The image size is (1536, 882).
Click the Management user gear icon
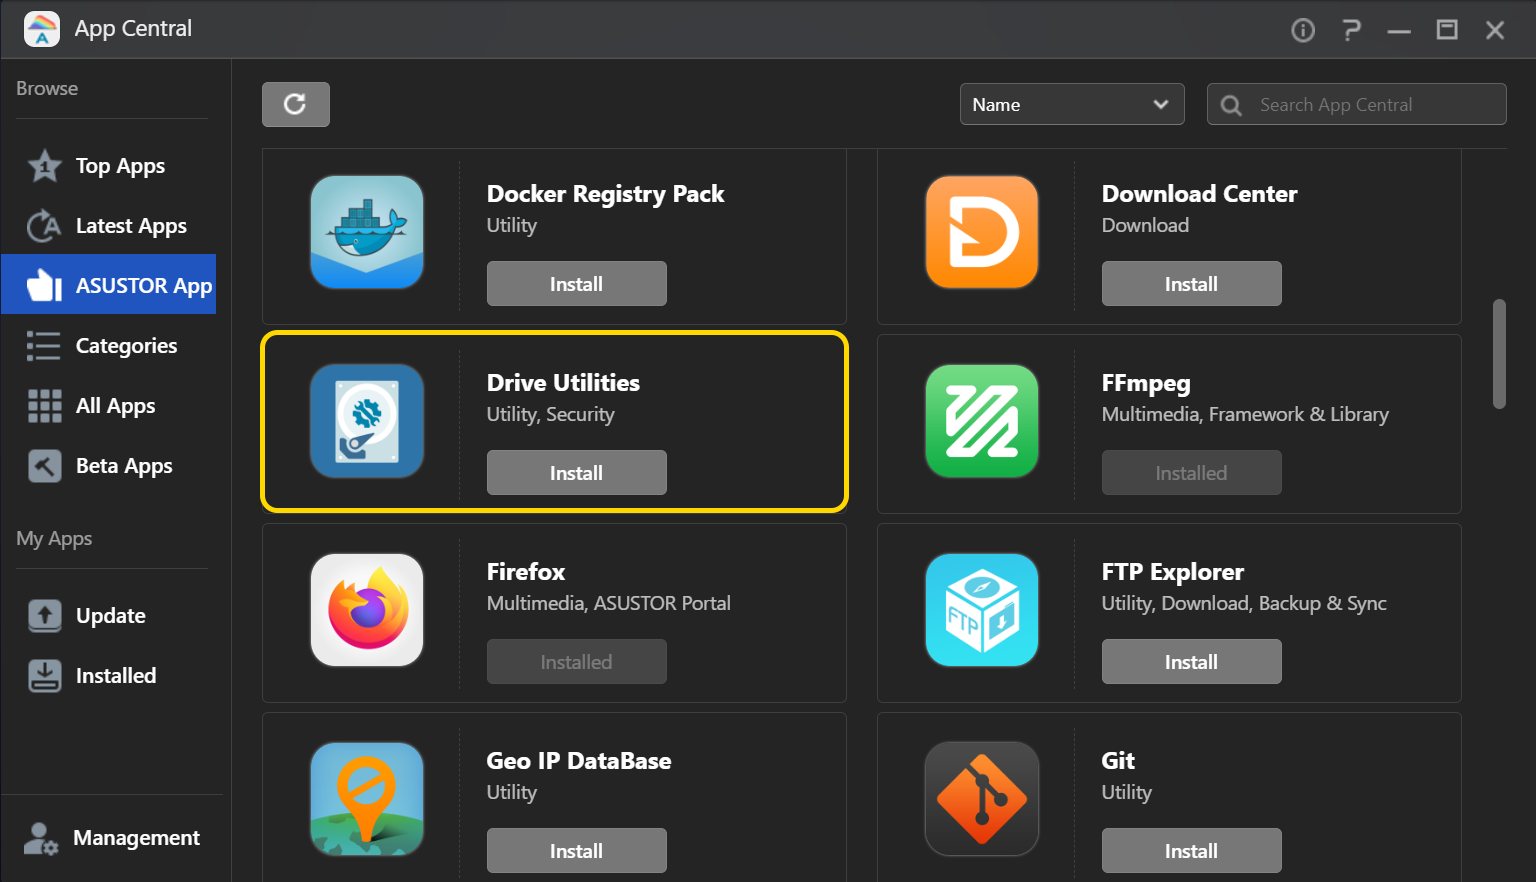(x=41, y=838)
